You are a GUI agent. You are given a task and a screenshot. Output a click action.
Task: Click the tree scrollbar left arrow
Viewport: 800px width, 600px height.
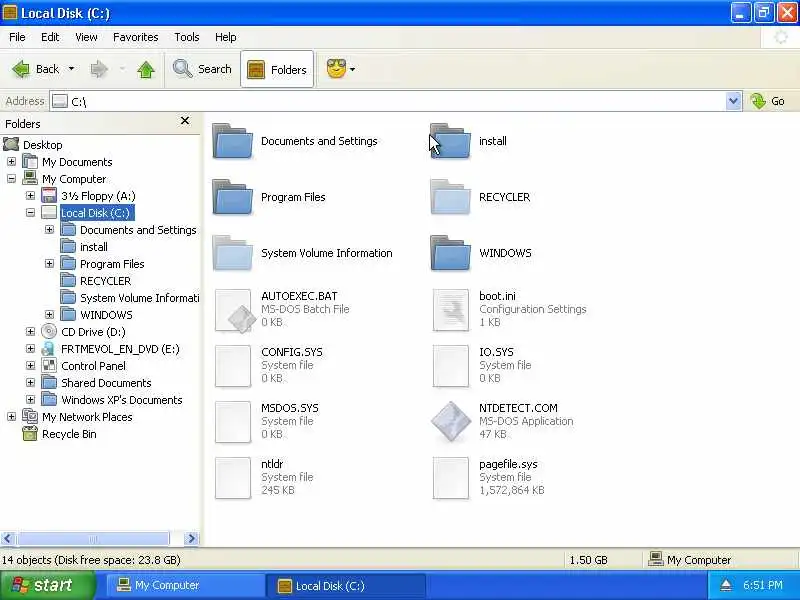7,538
